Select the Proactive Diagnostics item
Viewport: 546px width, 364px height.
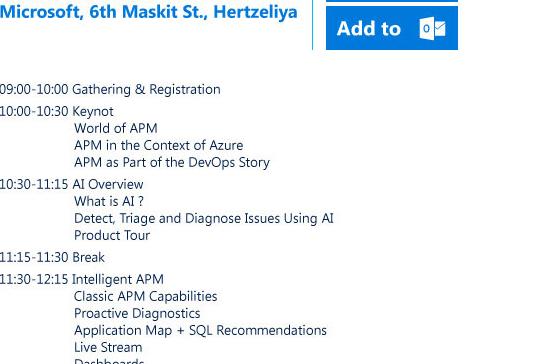tap(137, 313)
